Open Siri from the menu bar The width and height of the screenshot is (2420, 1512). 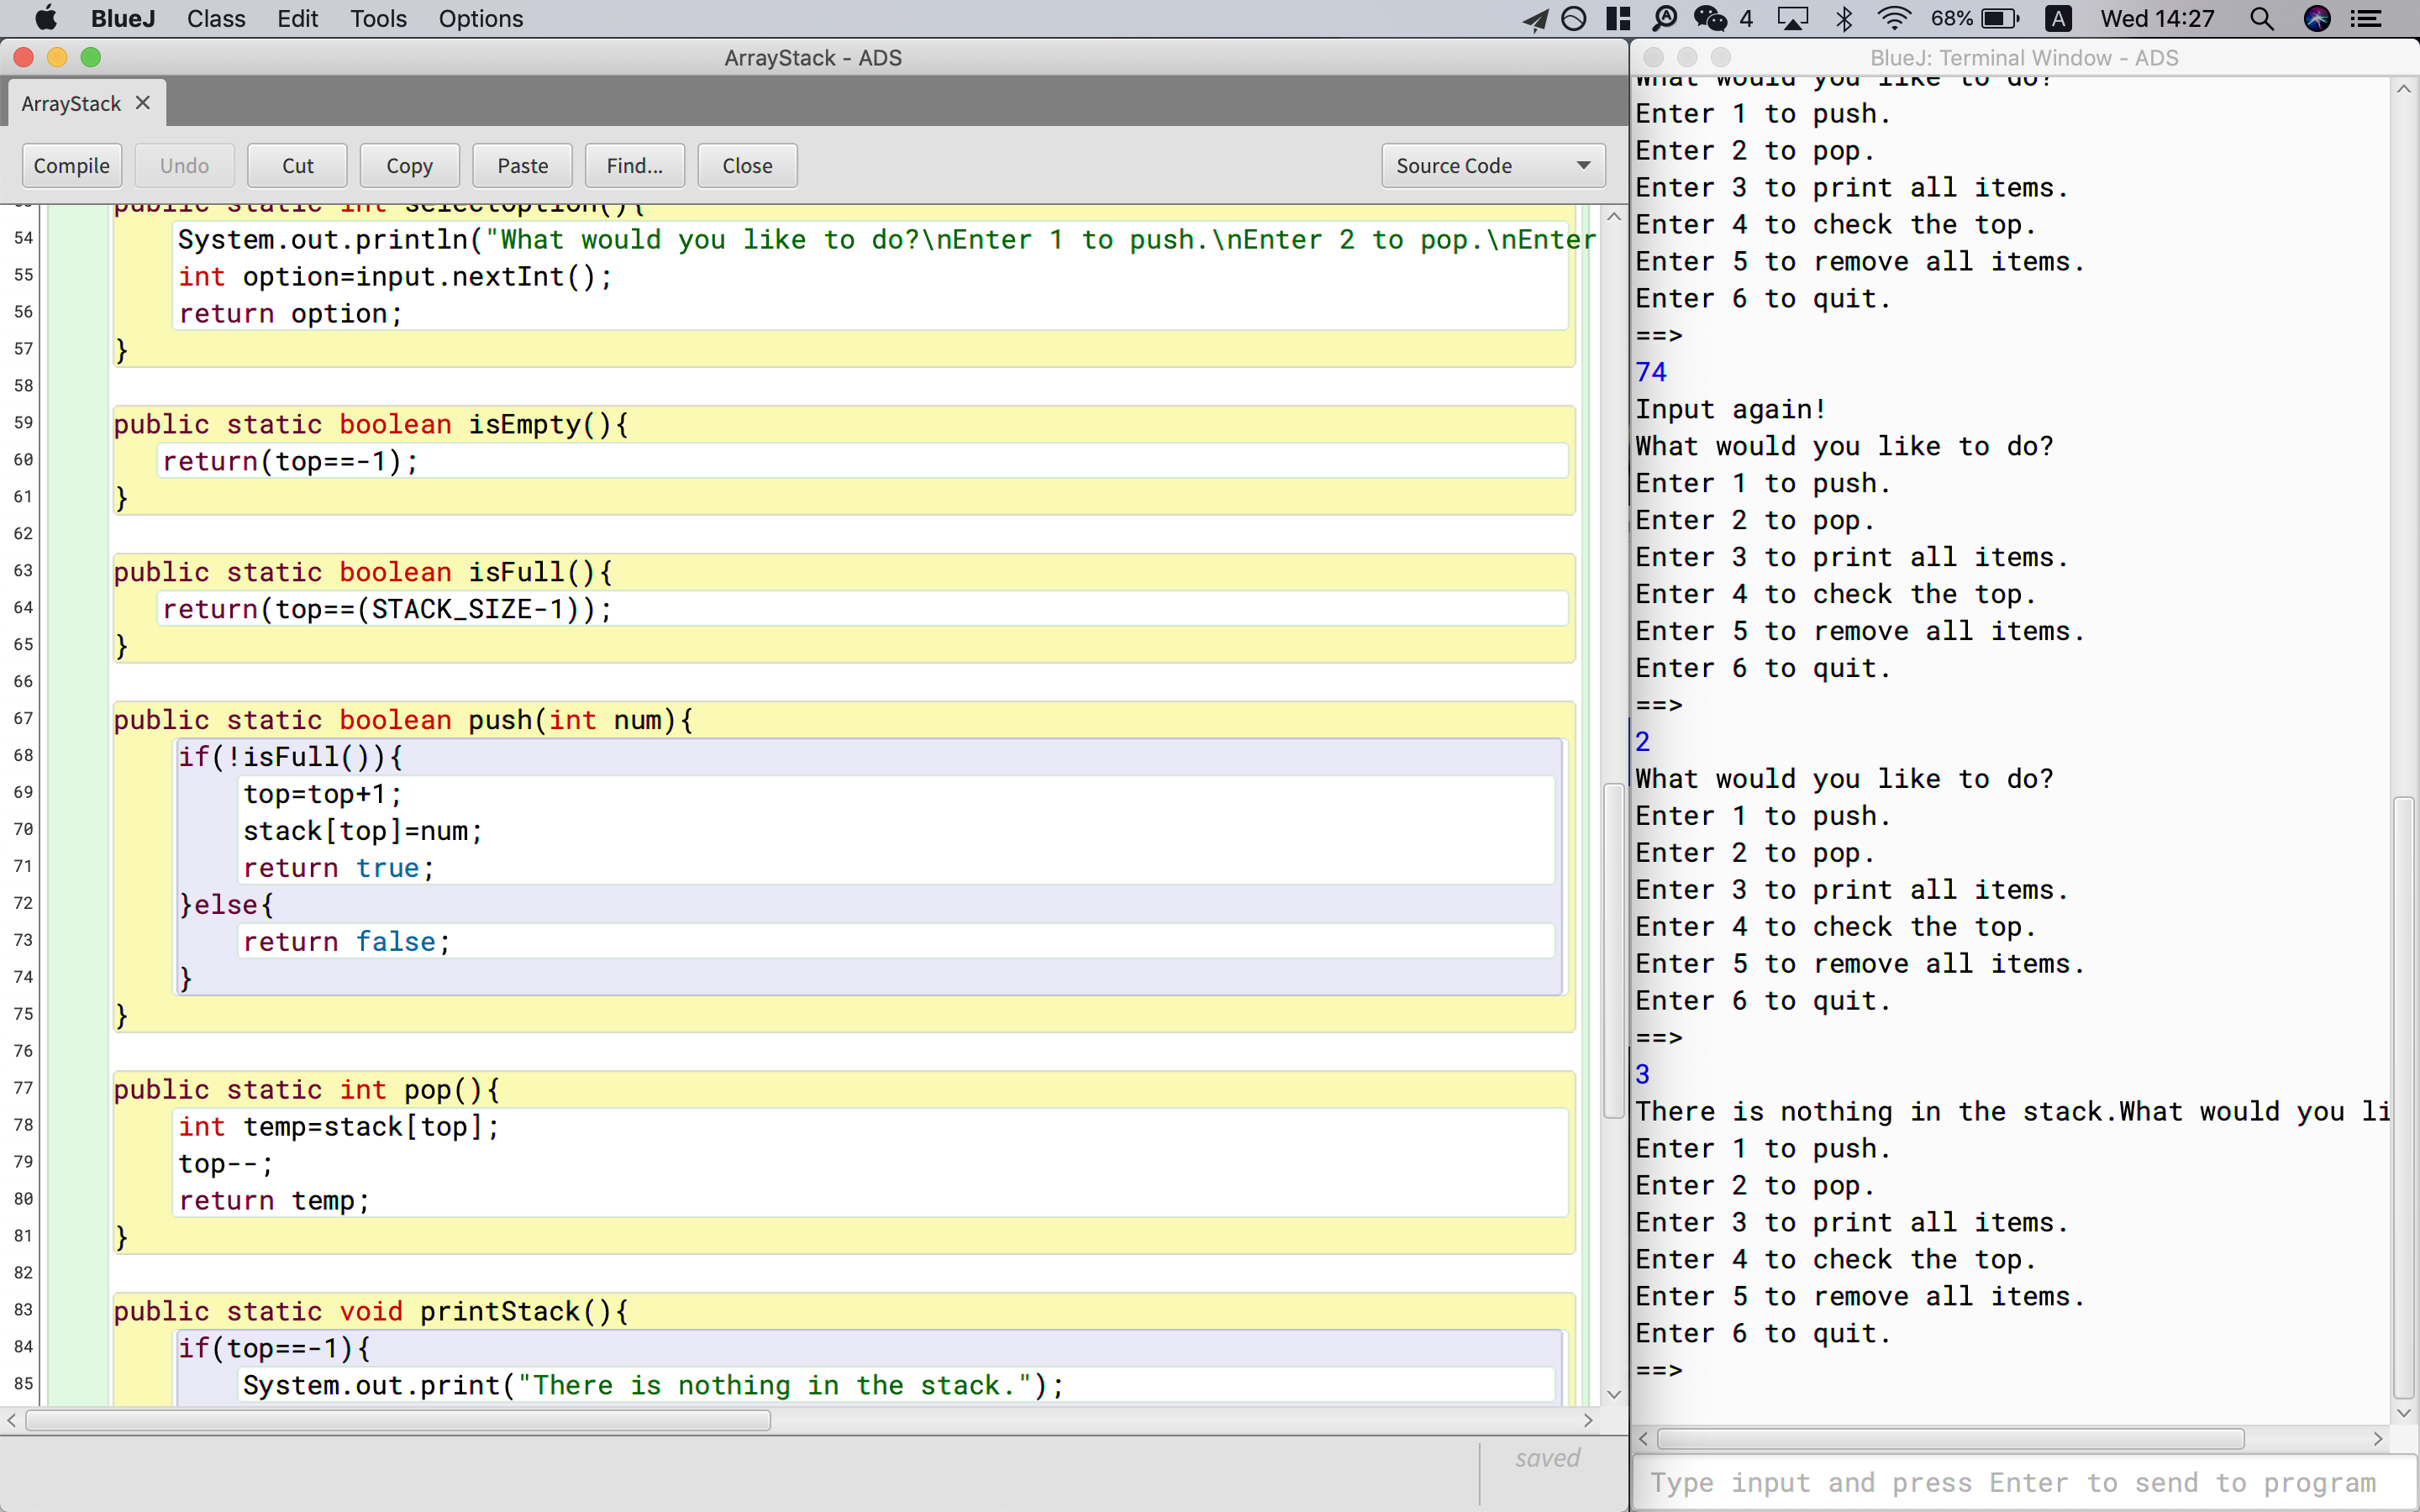[x=2317, y=19]
